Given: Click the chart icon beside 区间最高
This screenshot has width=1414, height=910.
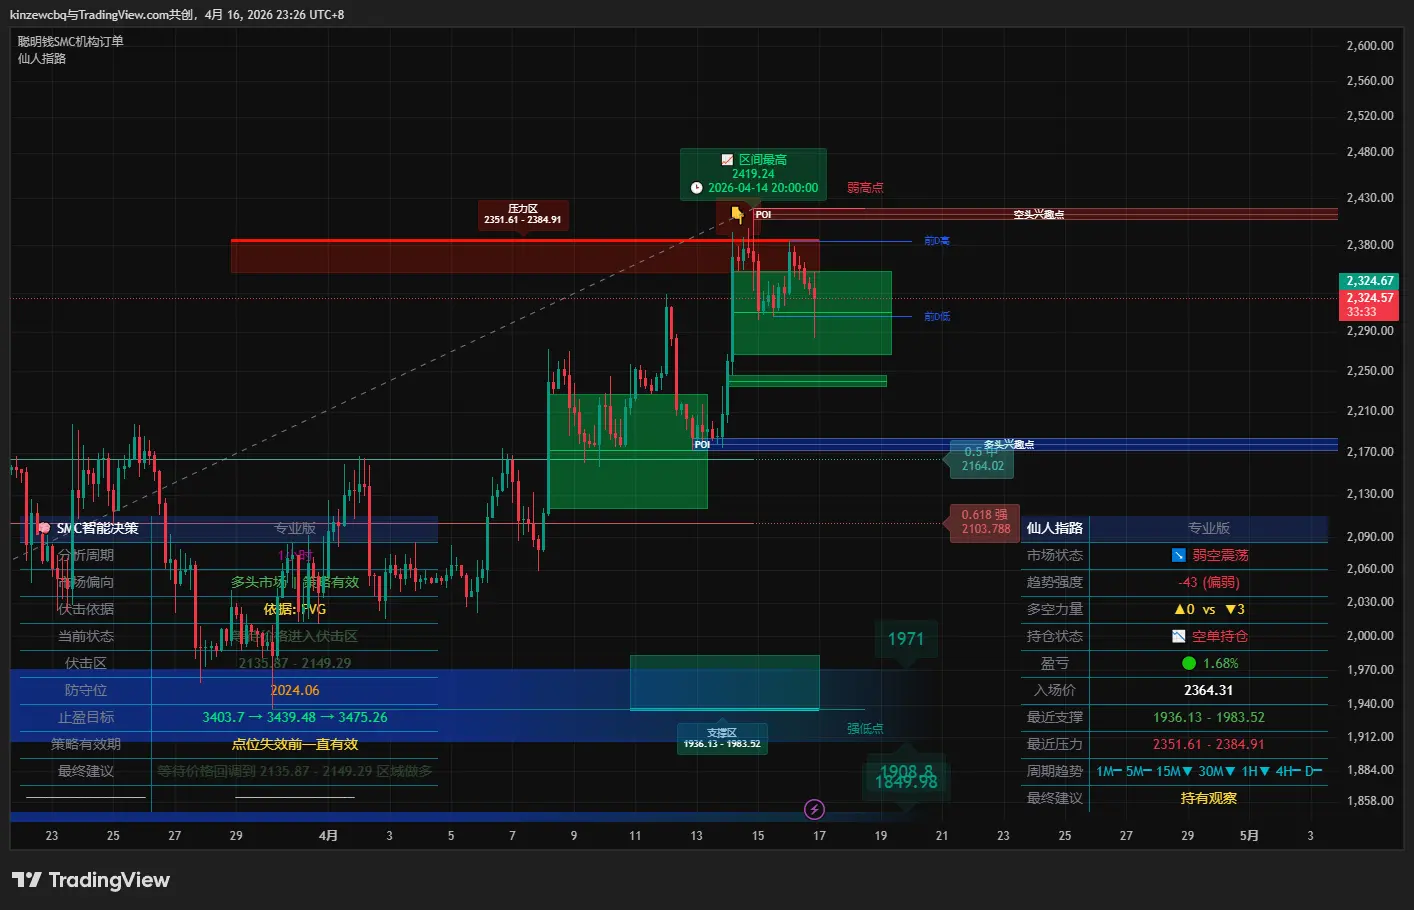Looking at the screenshot, I should tap(727, 160).
